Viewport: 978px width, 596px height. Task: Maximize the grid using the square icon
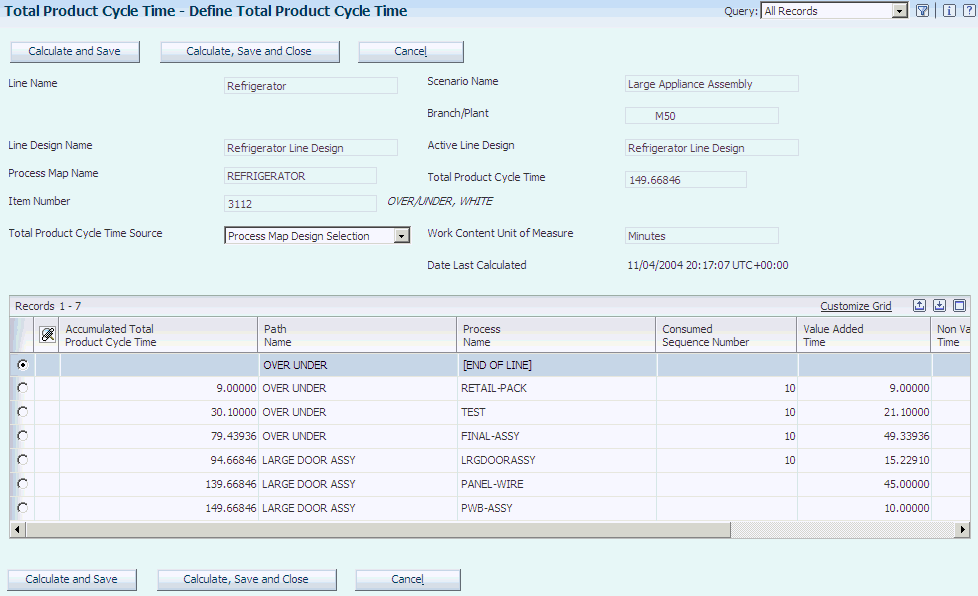tap(959, 306)
